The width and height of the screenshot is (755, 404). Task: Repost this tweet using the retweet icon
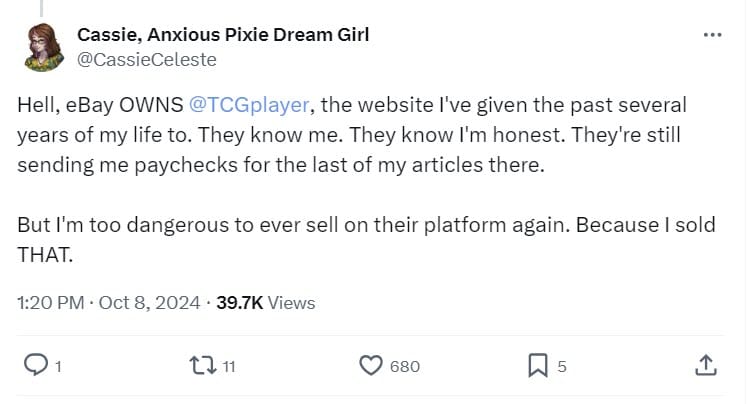pyautogui.click(x=201, y=366)
